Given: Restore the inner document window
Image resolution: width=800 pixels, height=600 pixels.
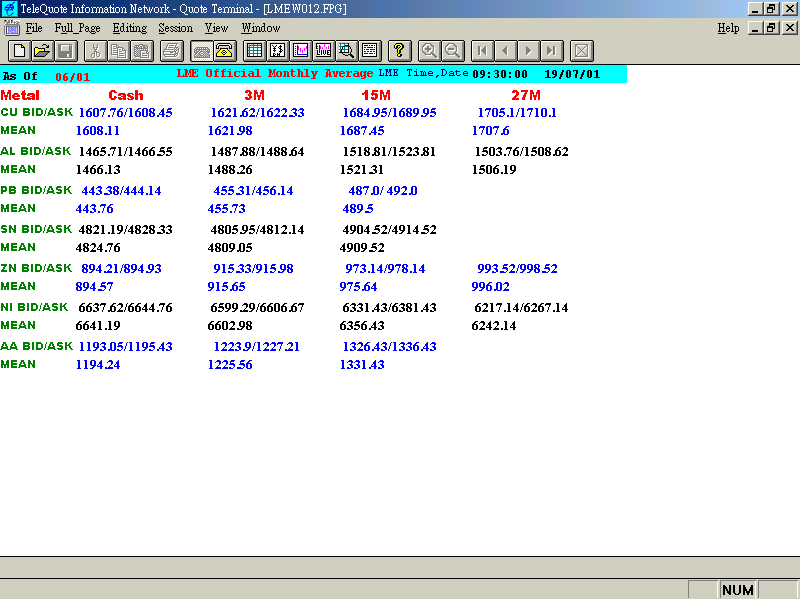Looking at the screenshot, I should (x=771, y=28).
